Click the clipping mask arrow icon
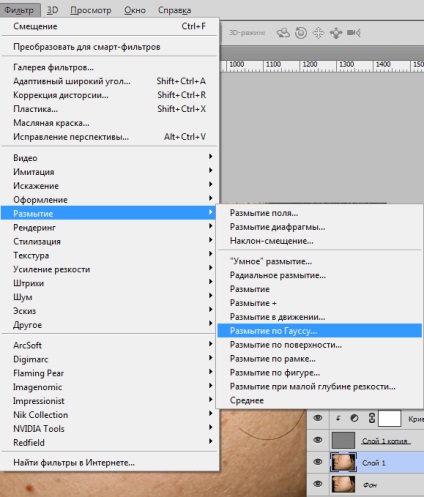Screen dimensions: 424x497 338,418
